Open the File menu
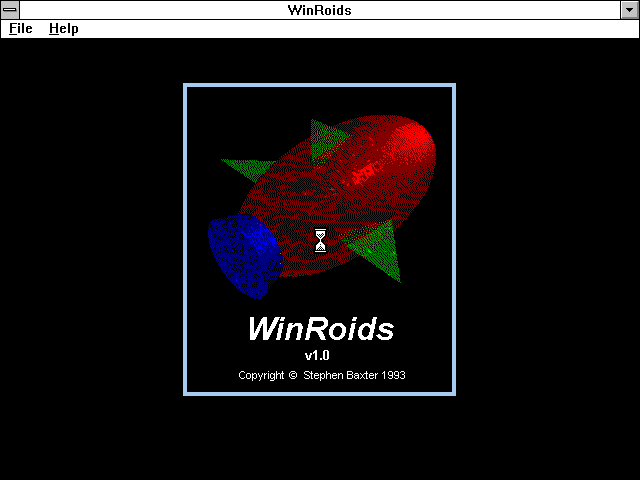Image resolution: width=640 pixels, height=480 pixels. click(21, 29)
